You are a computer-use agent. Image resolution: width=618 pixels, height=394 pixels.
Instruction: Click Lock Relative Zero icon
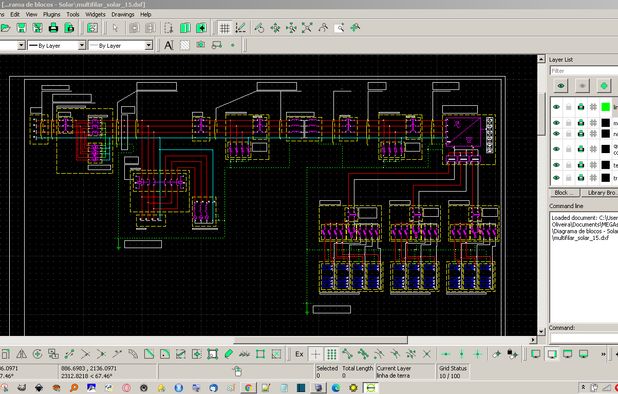(x=512, y=354)
